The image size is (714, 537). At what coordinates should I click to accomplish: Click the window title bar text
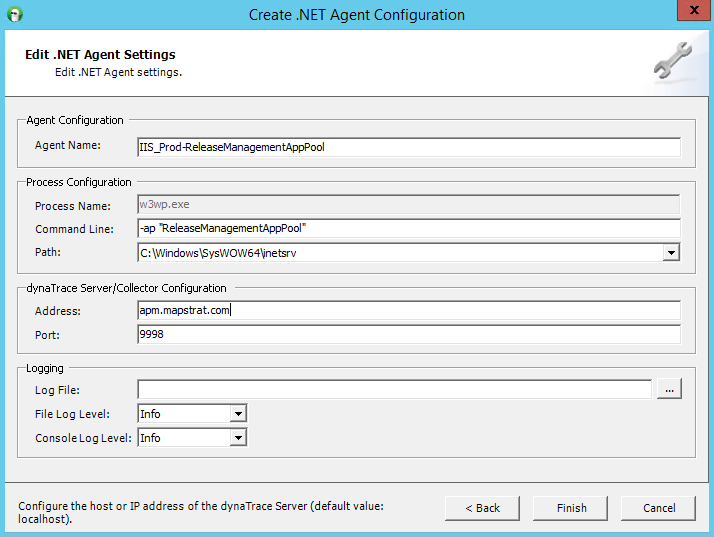point(356,15)
